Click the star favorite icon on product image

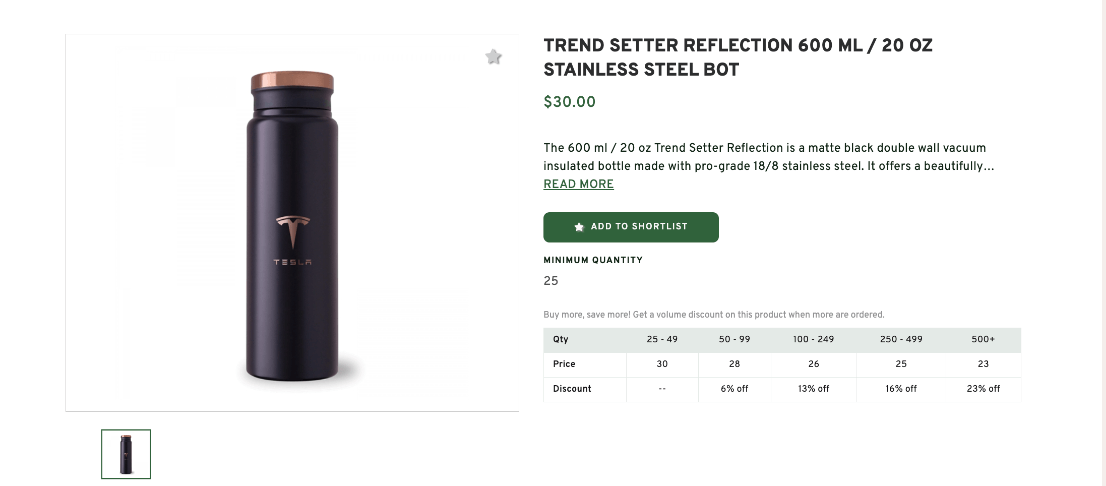click(x=493, y=57)
